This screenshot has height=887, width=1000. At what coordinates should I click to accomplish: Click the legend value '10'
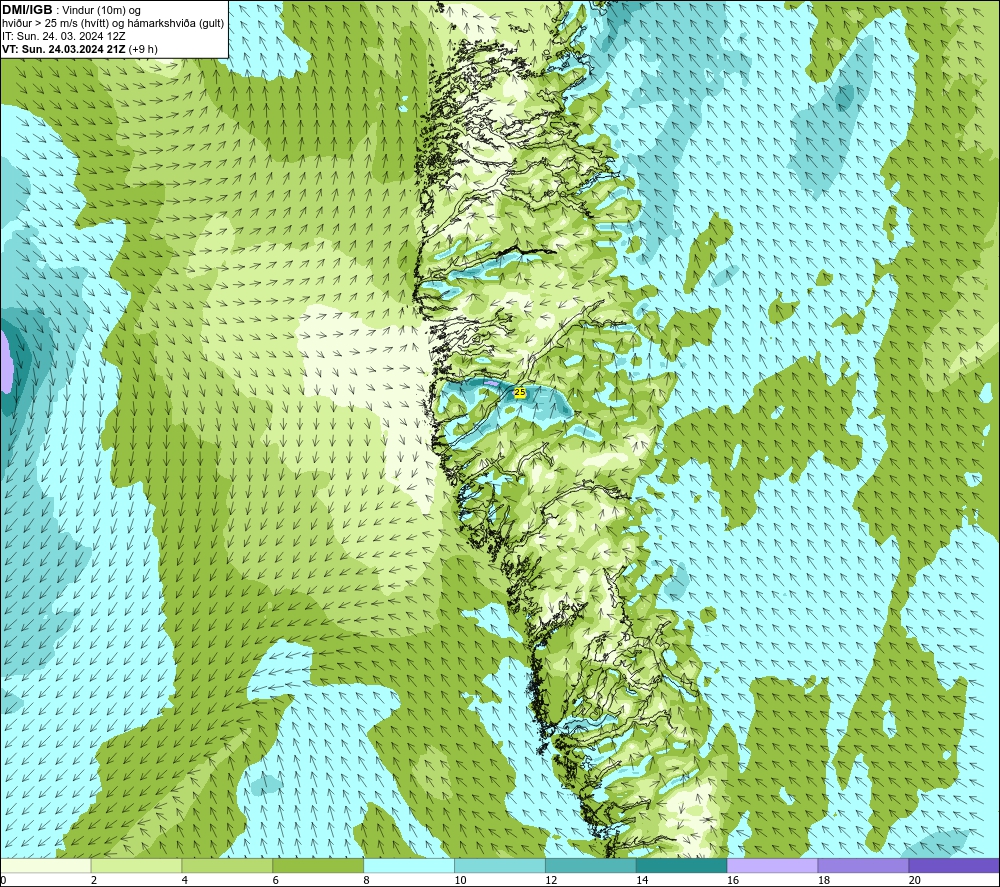[460, 881]
